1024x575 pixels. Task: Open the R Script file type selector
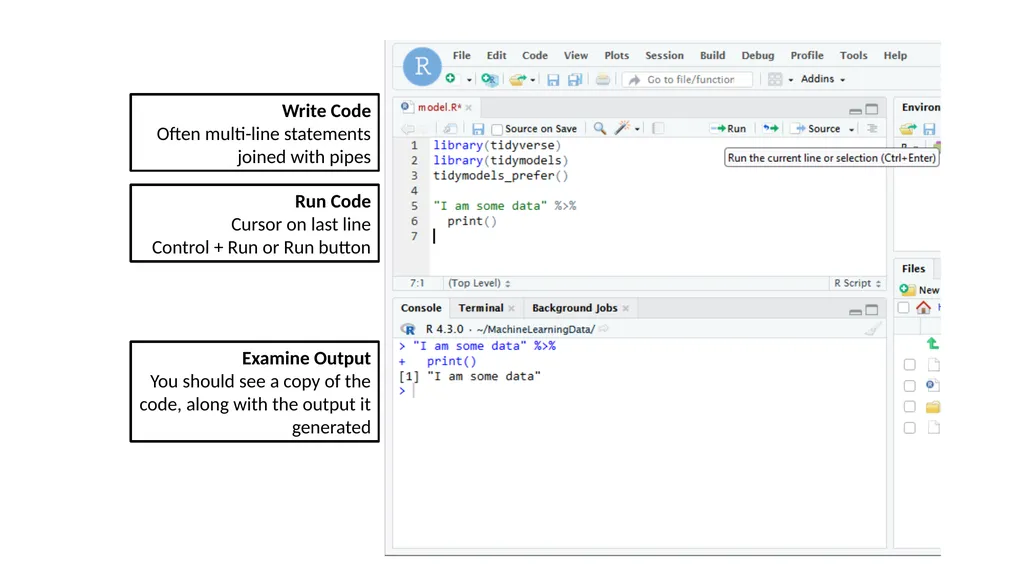857,283
